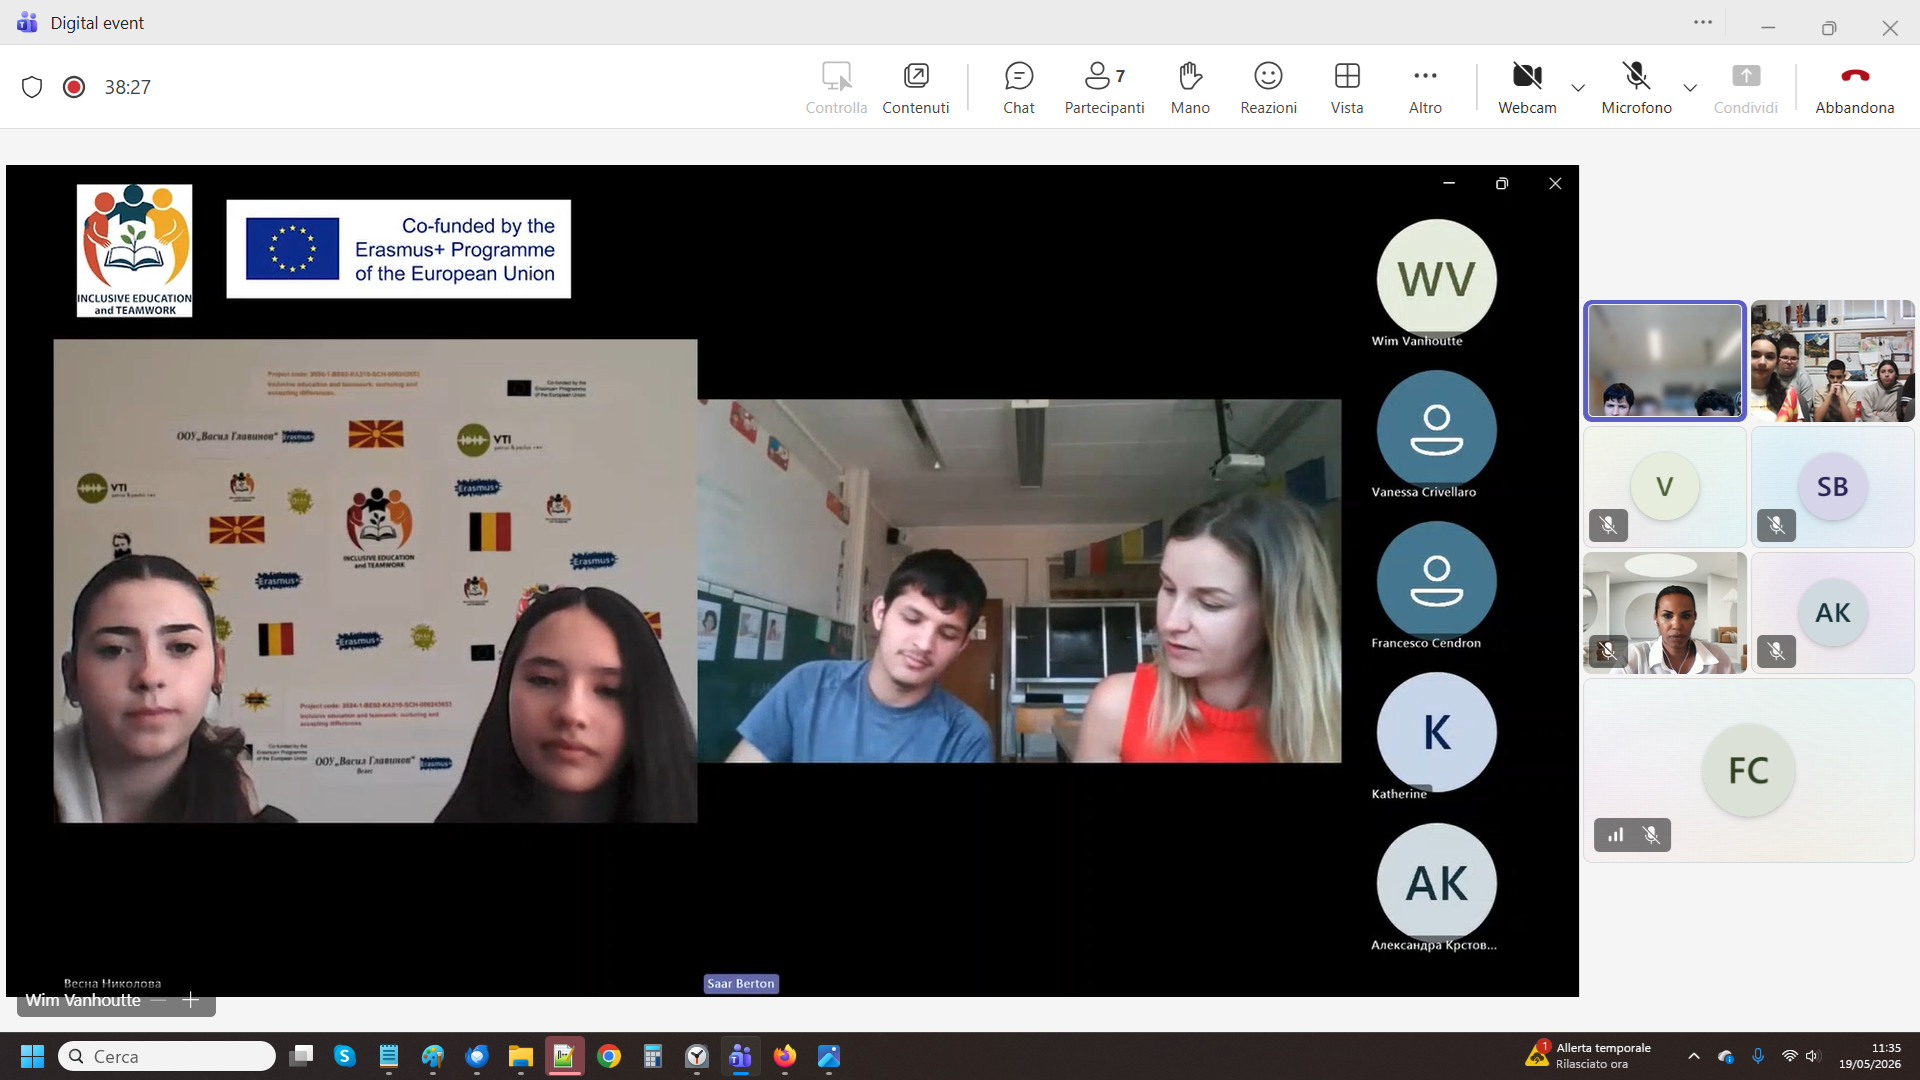Open the volume control in tray

point(1813,1056)
